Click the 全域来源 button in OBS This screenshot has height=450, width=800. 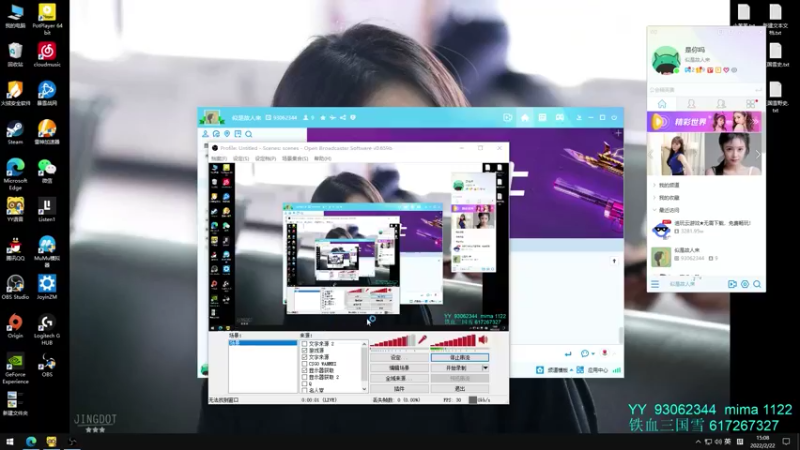point(399,379)
